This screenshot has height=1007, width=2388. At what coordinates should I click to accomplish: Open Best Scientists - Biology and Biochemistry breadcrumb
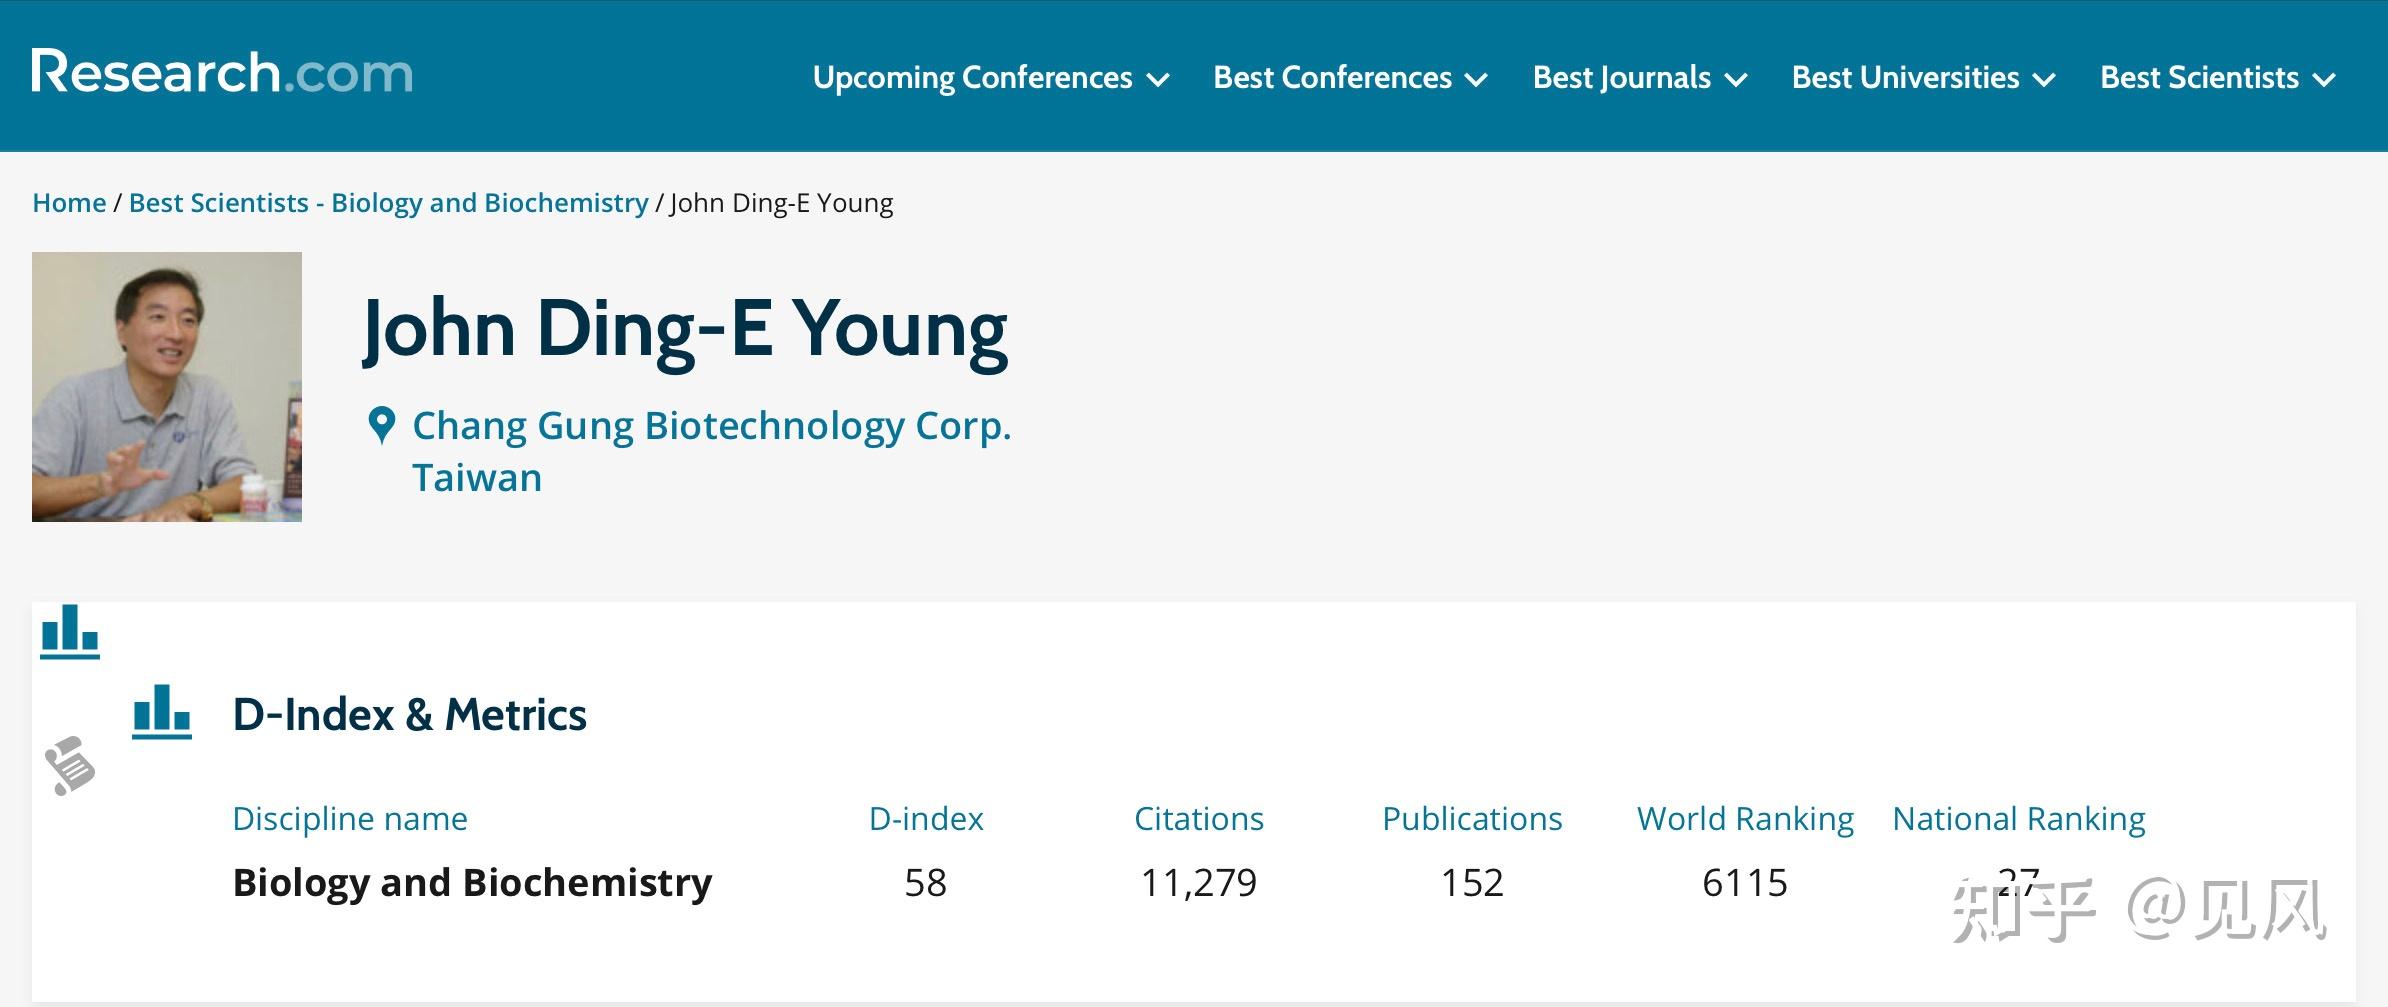(389, 203)
